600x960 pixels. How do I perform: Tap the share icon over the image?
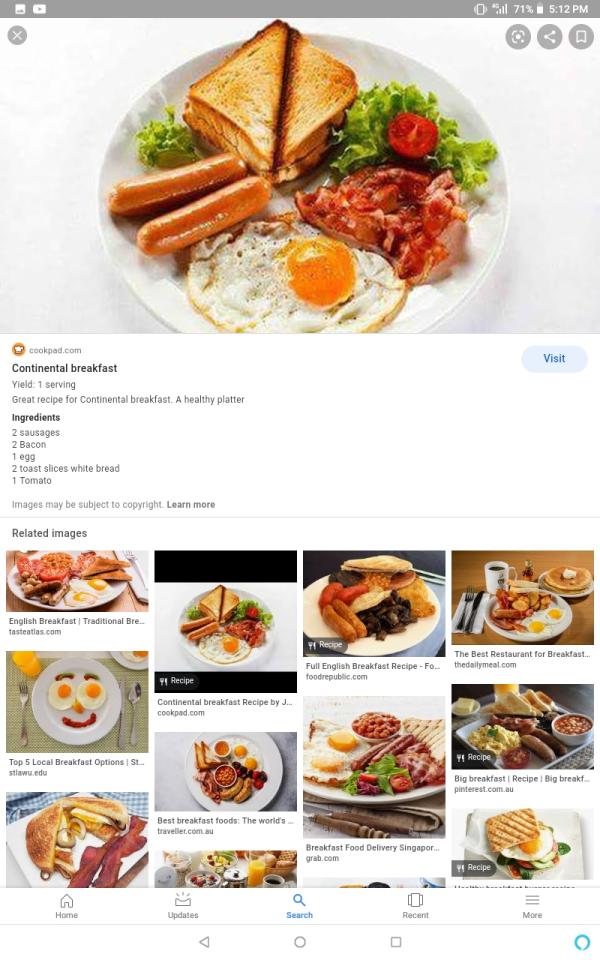pos(550,37)
